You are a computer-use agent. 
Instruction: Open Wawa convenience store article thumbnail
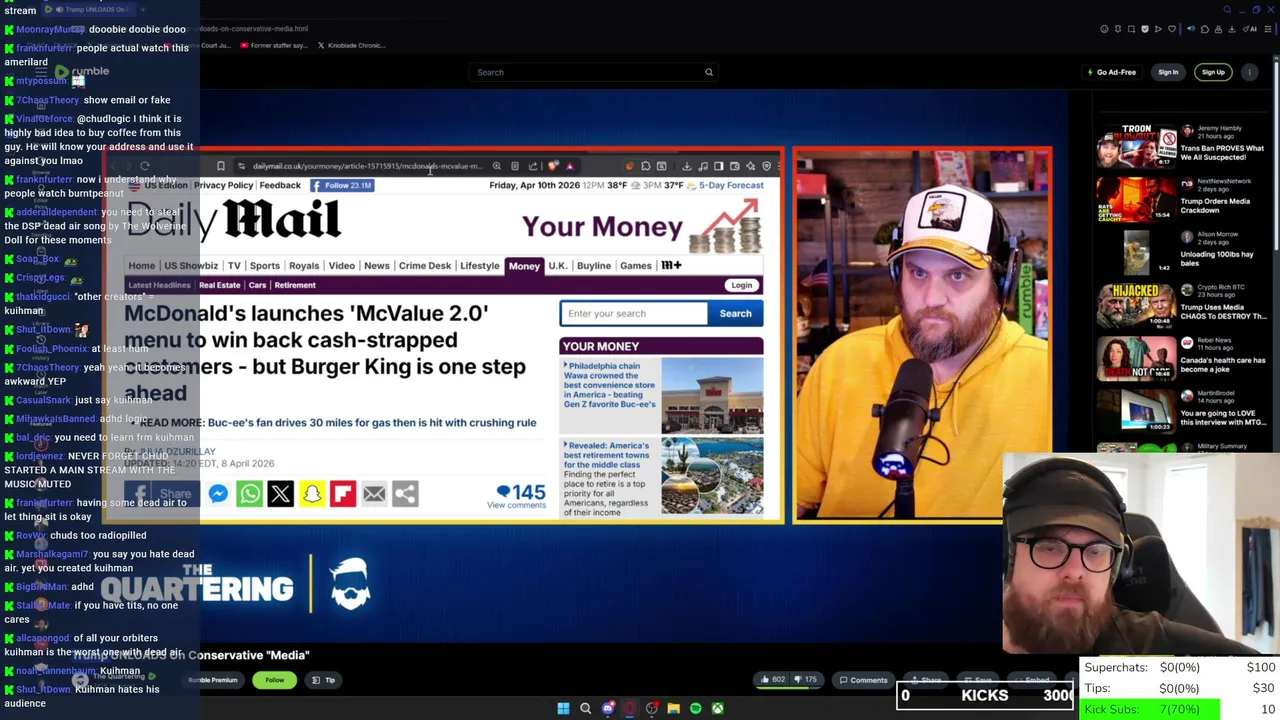712,394
